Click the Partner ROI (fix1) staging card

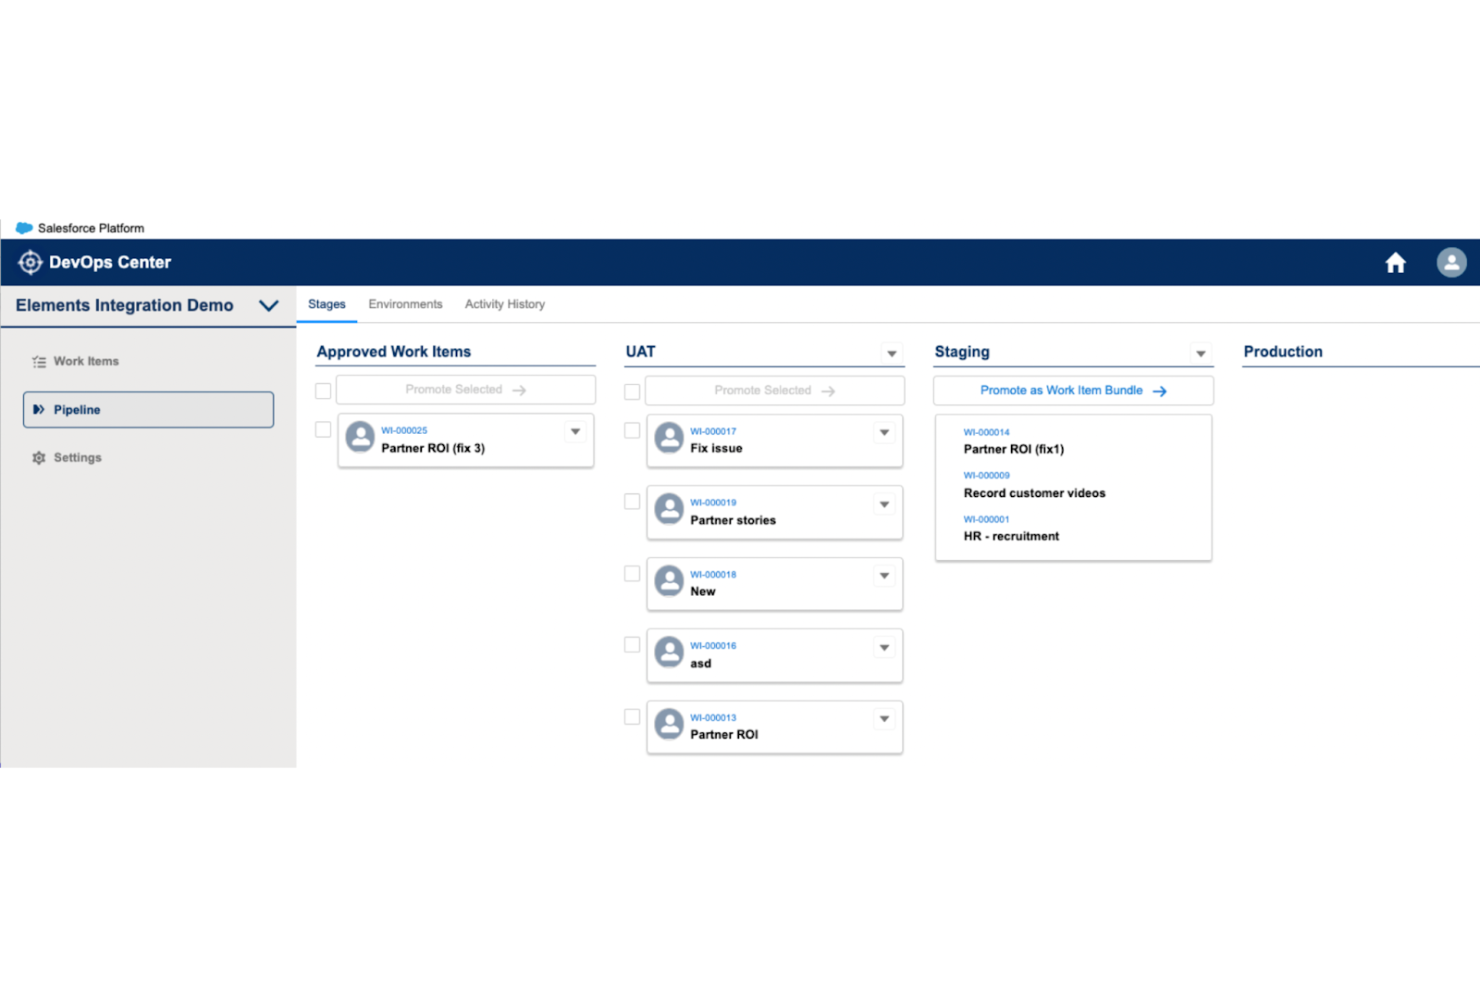coord(1013,449)
